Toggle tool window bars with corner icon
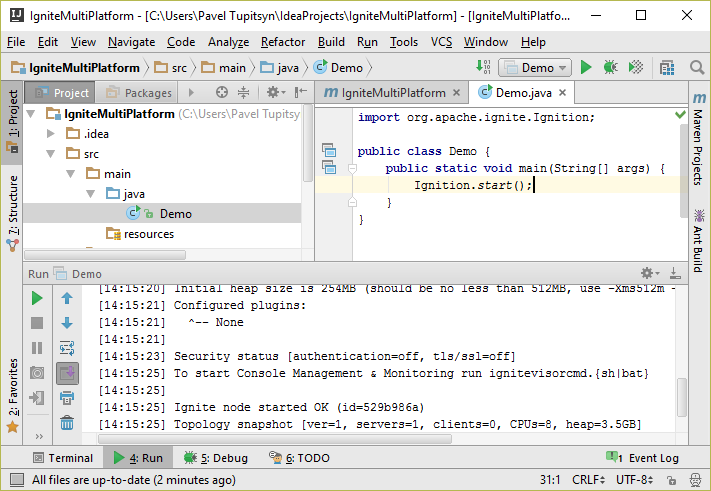This screenshot has width=711, height=491. pos(17,480)
